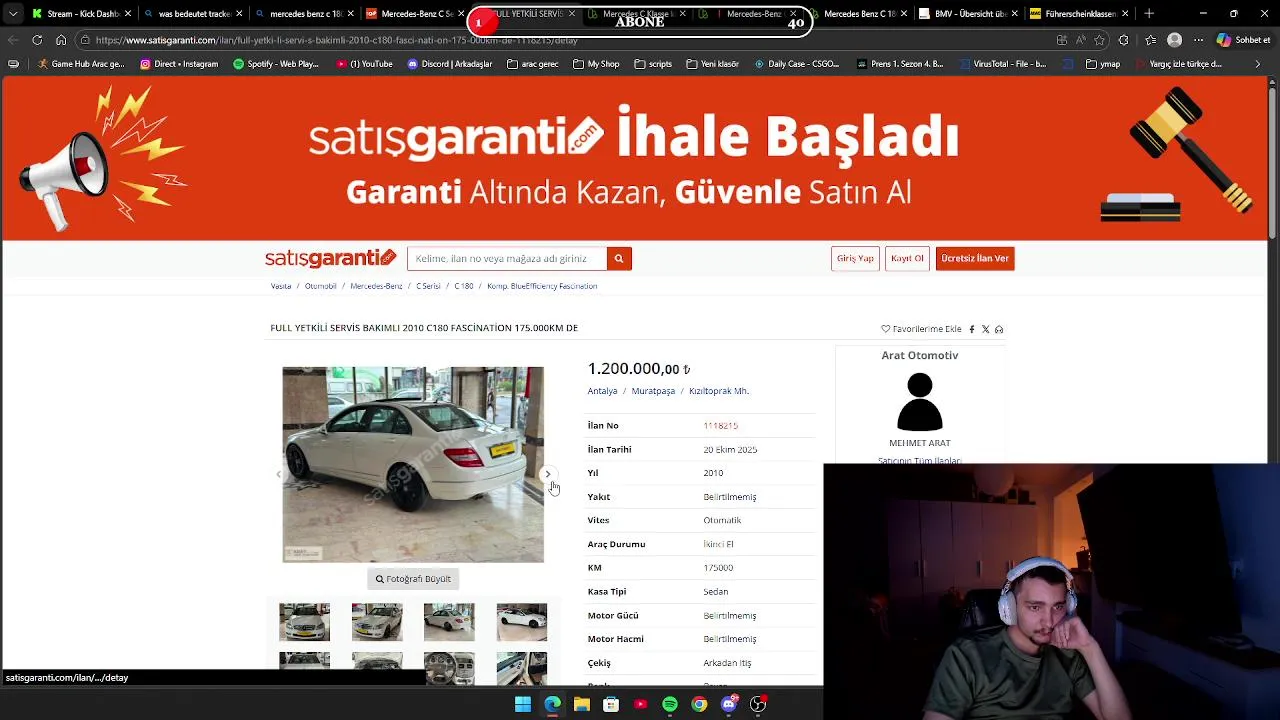Viewport: 1280px width, 720px height.
Task: Open browser settings and more menu
Action: (x=1199, y=40)
